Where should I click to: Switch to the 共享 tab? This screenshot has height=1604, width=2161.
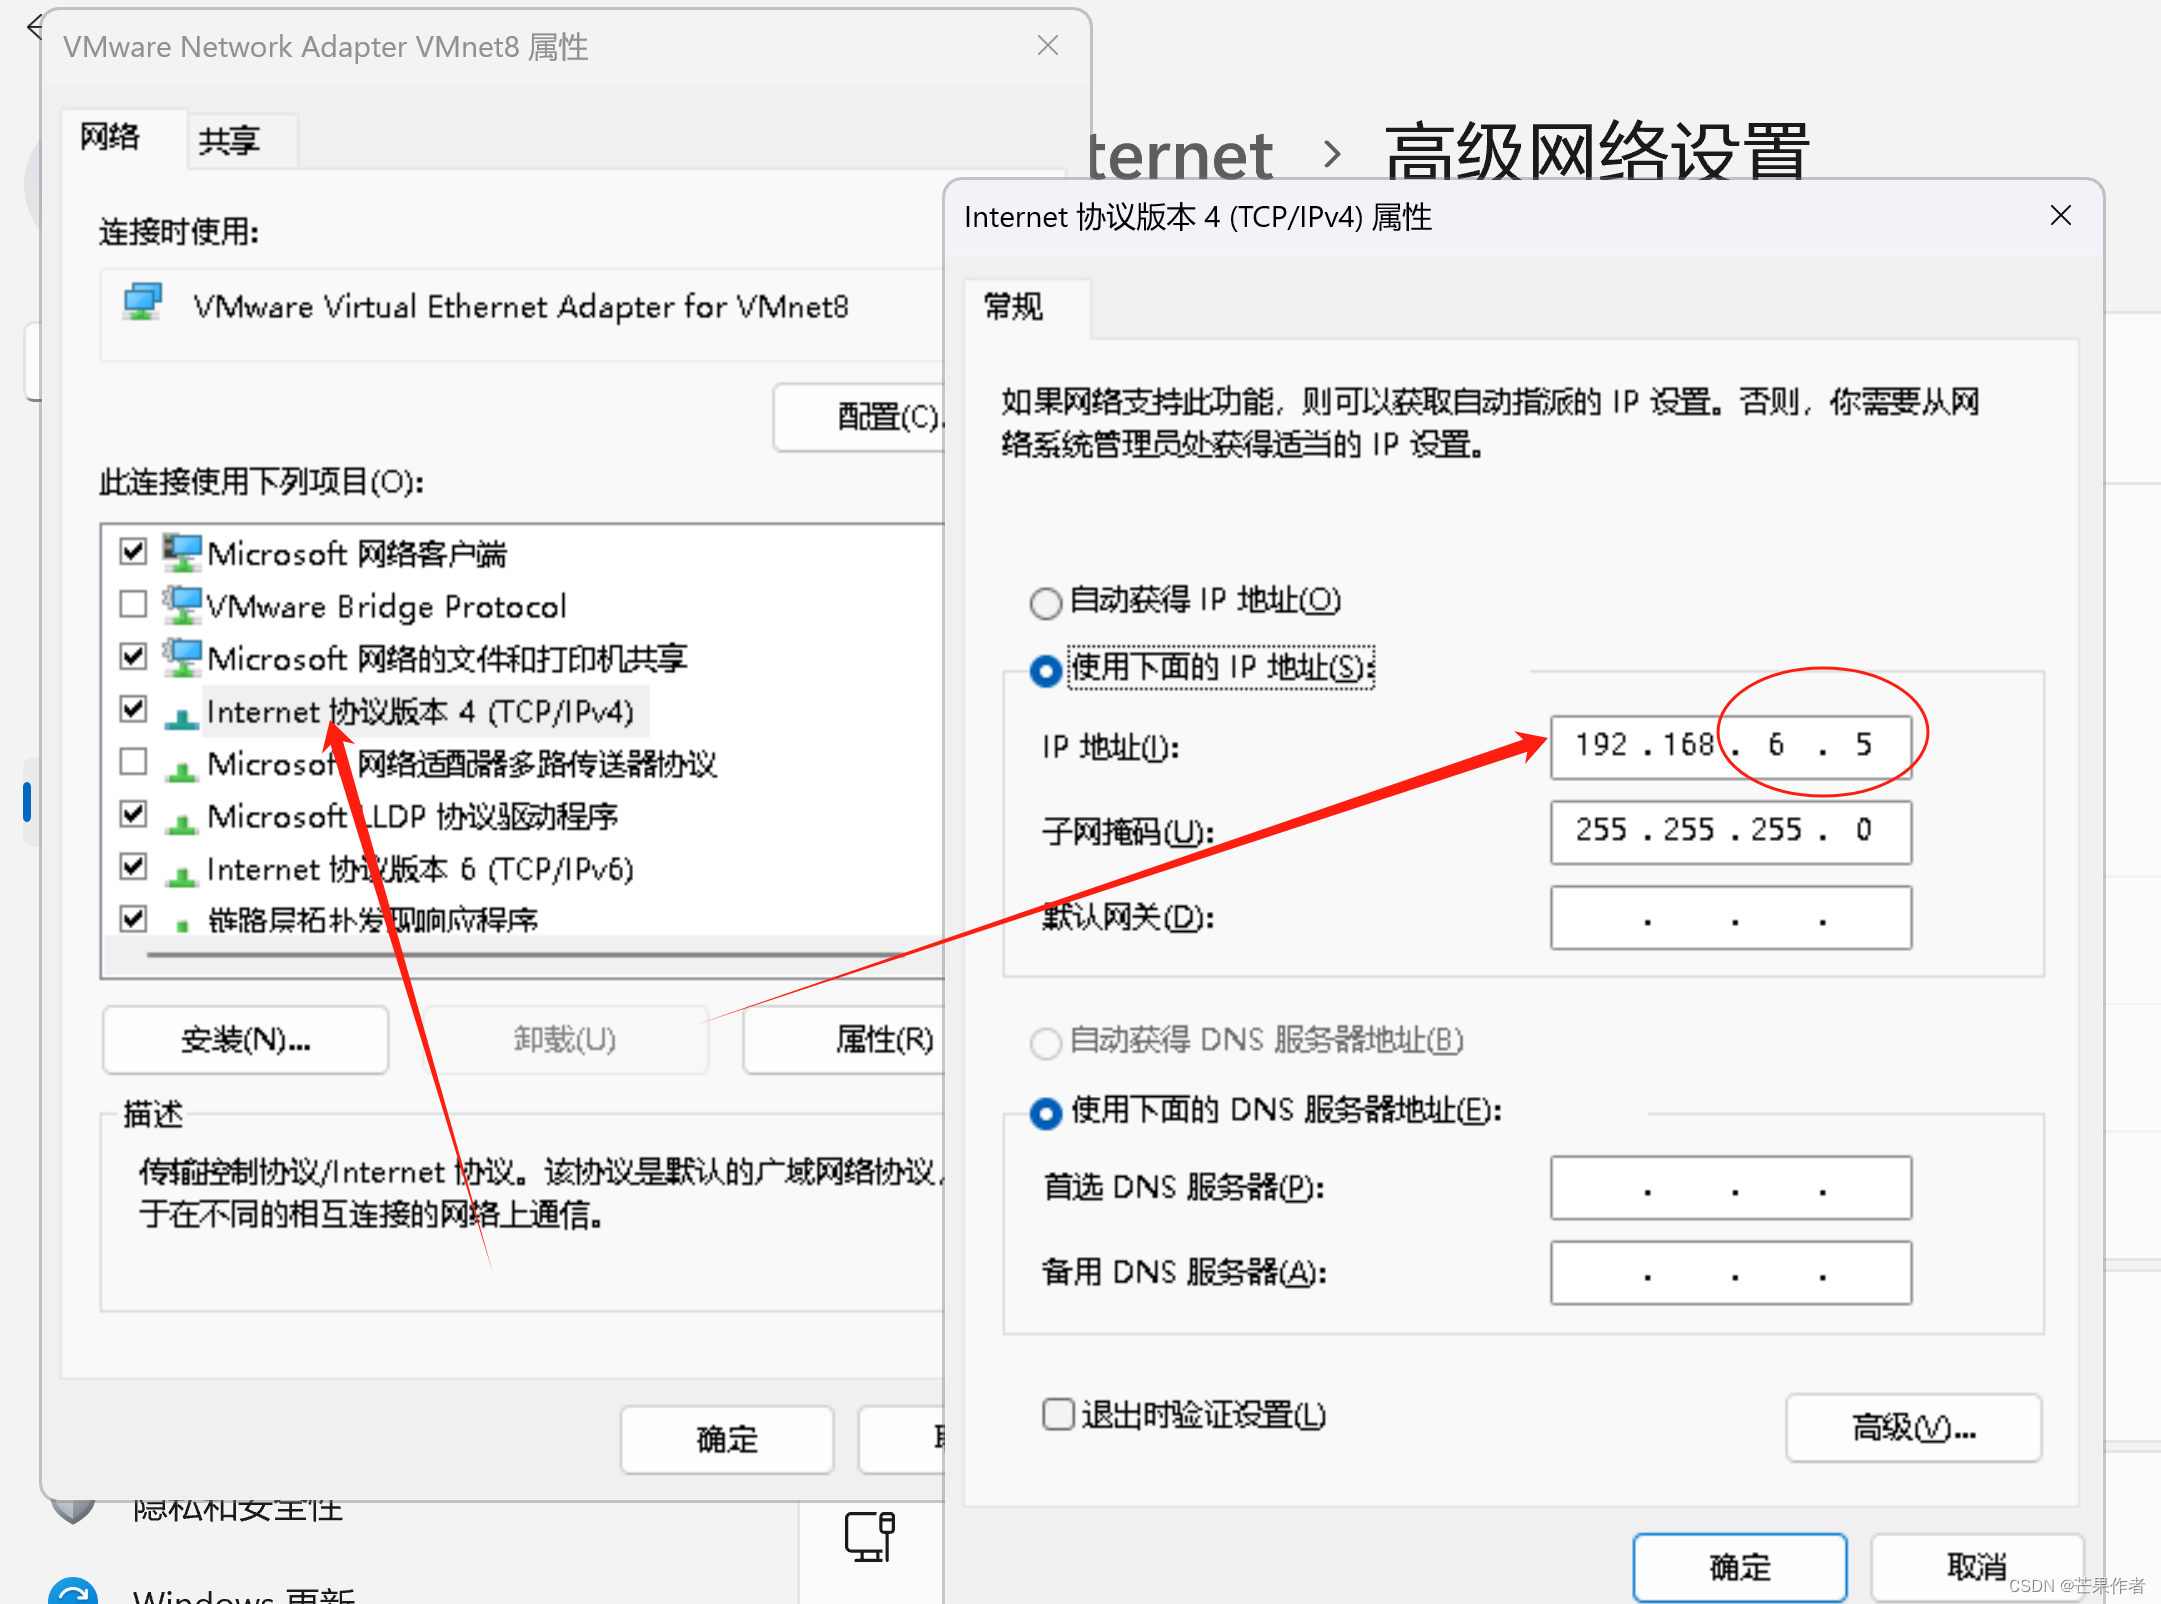pos(229,141)
